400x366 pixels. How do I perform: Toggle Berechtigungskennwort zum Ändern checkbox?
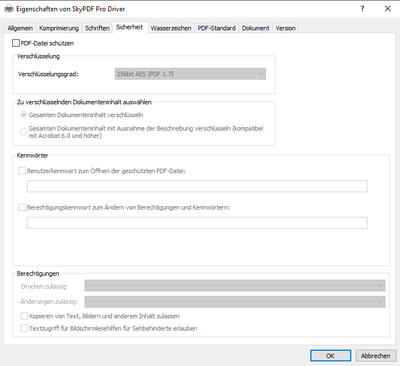pos(22,207)
